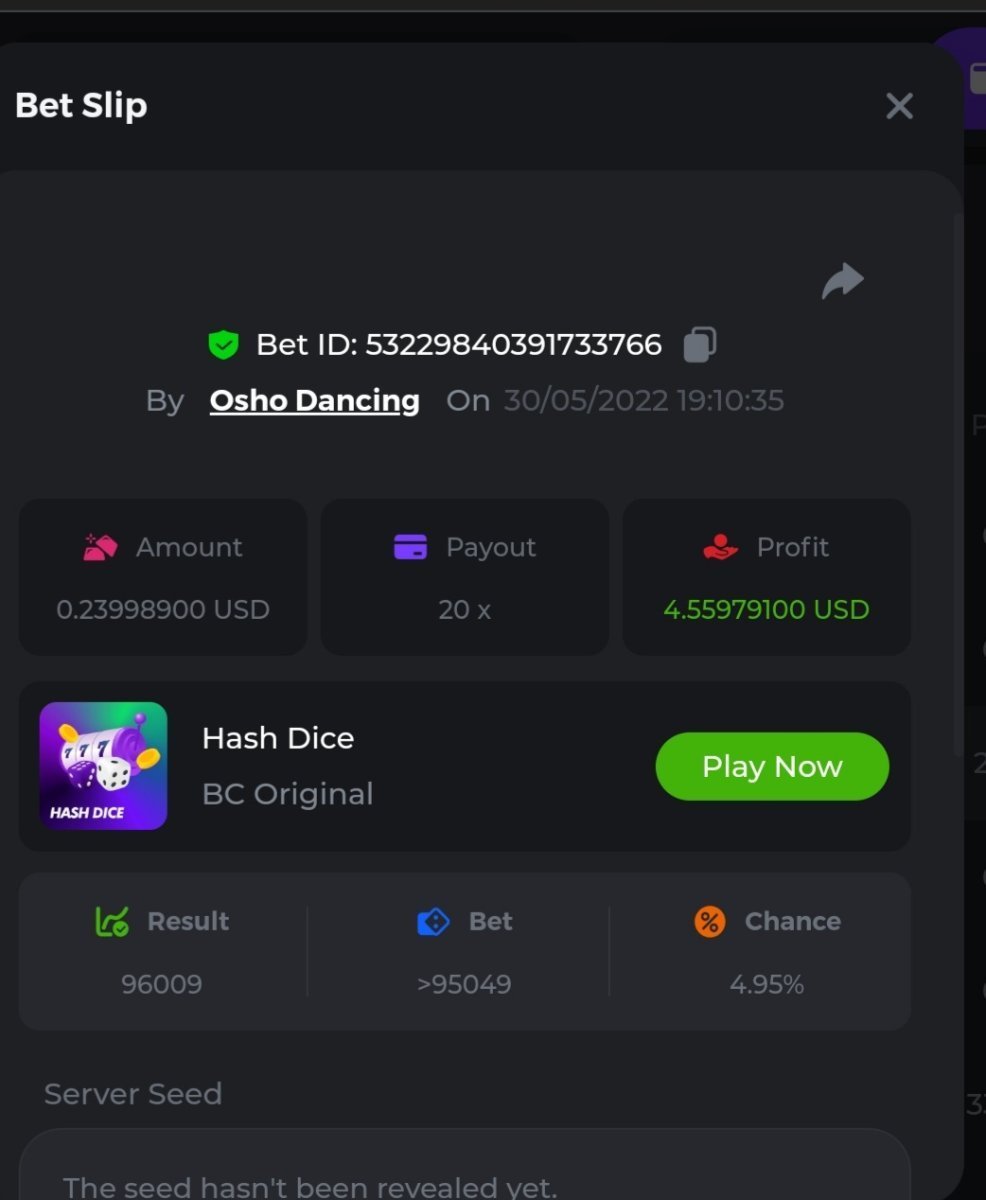Click the green 4.55979100 USD profit value
Viewport: 986px width, 1200px height.
(766, 609)
